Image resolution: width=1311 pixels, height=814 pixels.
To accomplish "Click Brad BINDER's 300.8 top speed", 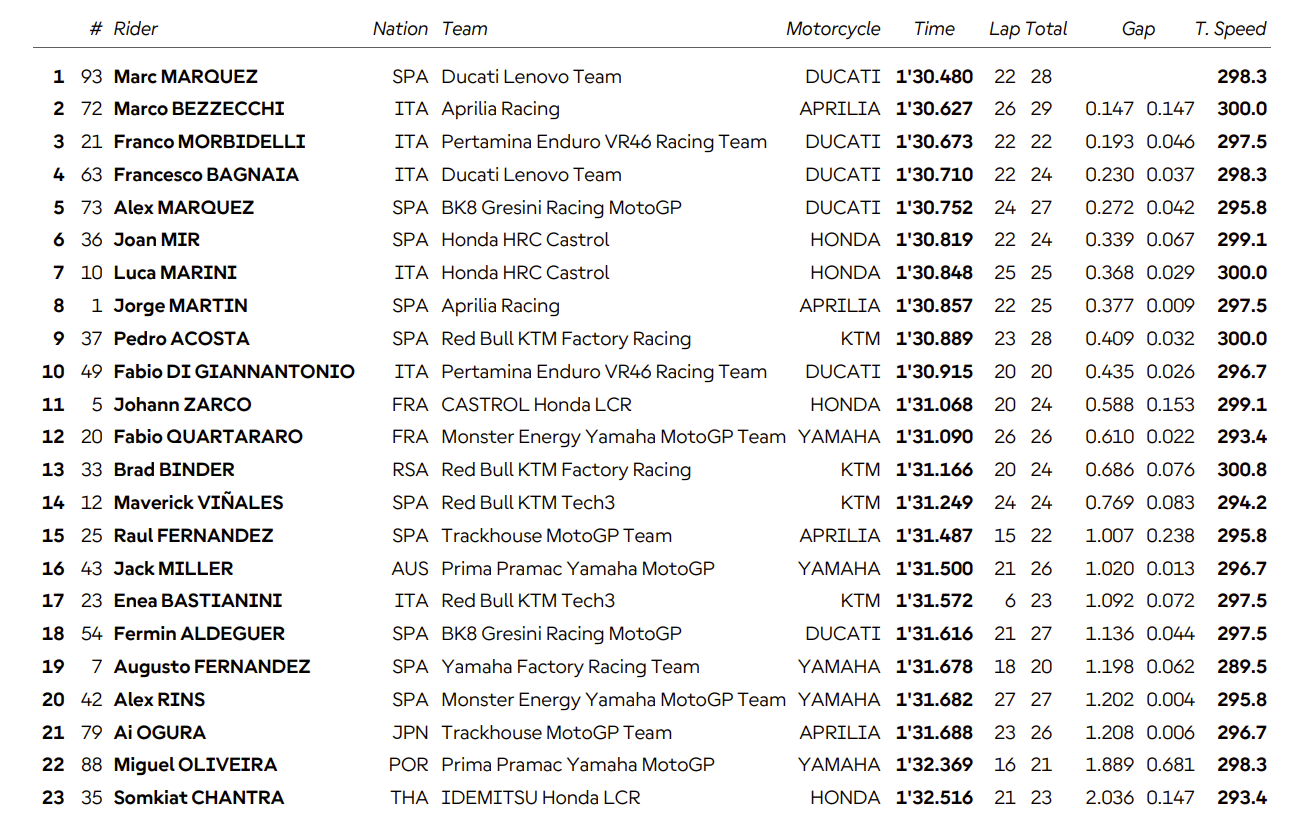I will [1242, 470].
